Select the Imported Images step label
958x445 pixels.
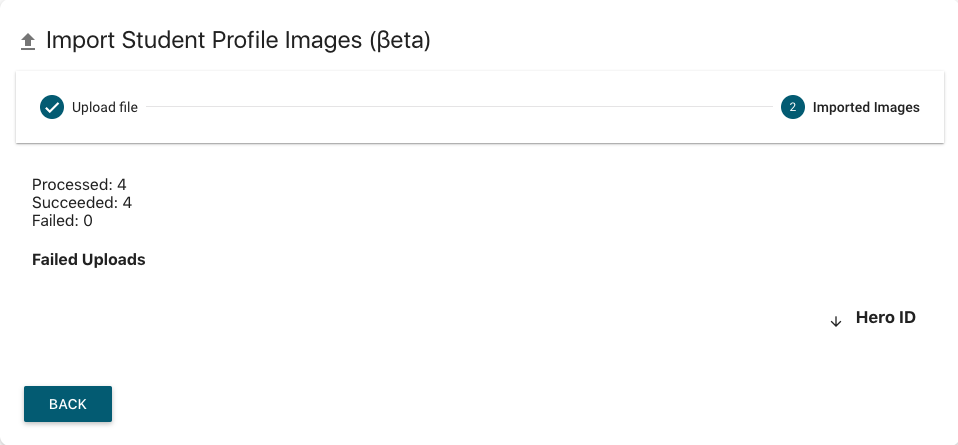pos(866,107)
